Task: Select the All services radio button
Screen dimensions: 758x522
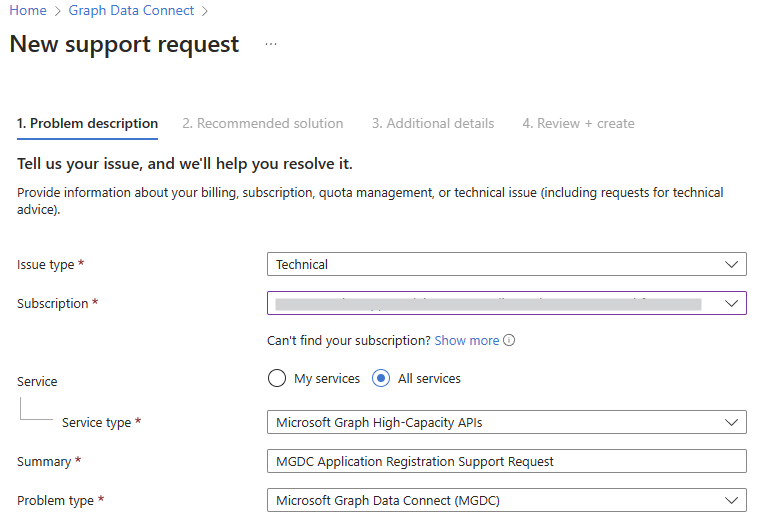Action: [x=381, y=378]
